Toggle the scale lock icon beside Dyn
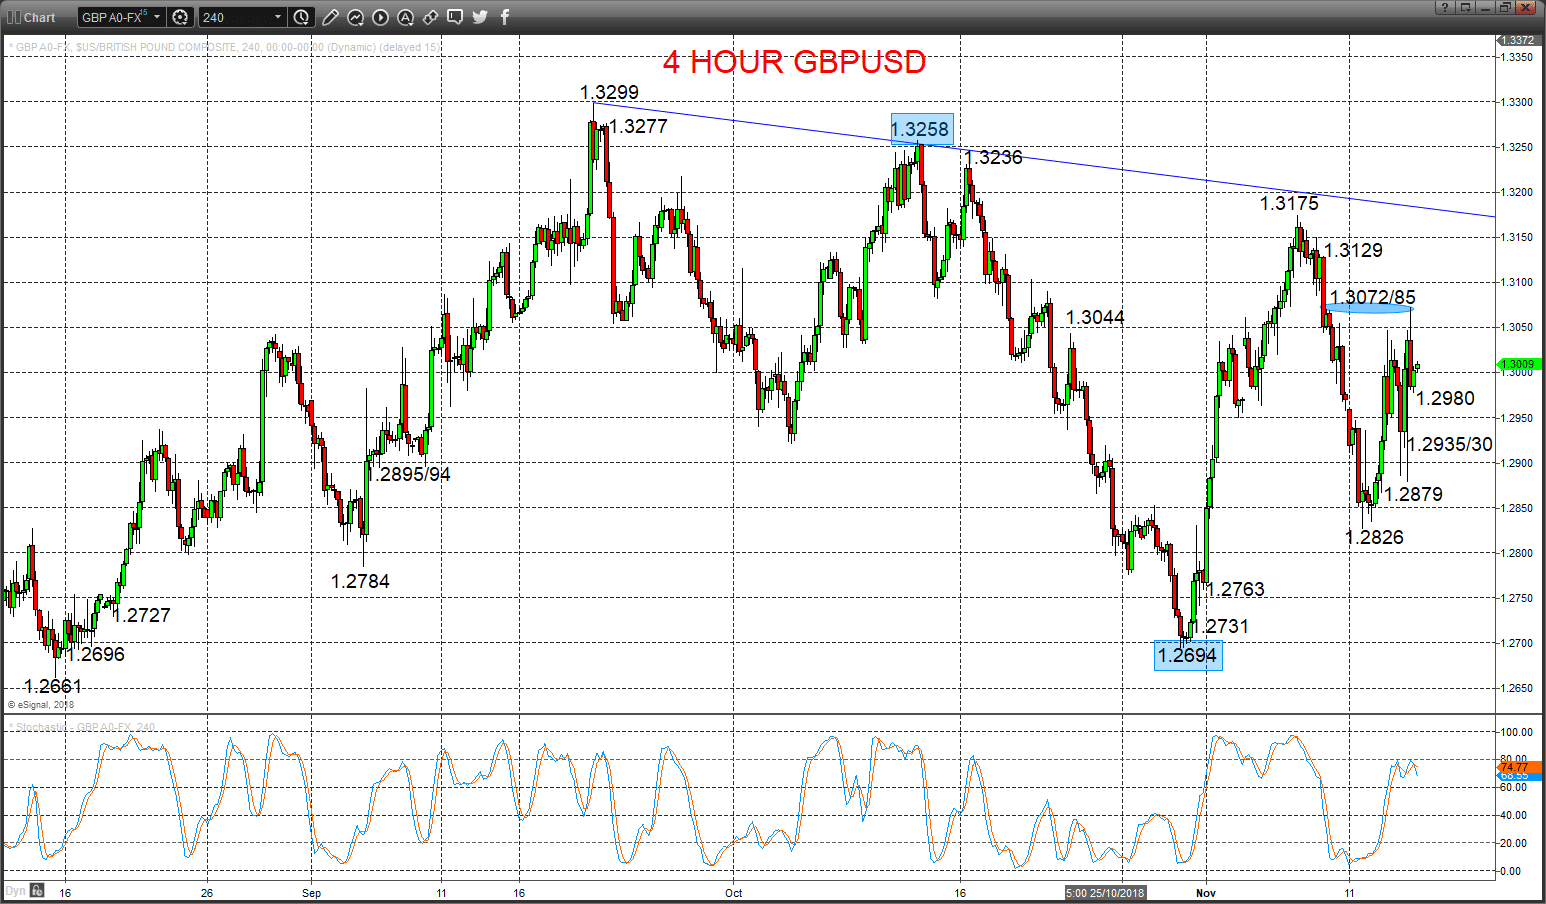 37,890
